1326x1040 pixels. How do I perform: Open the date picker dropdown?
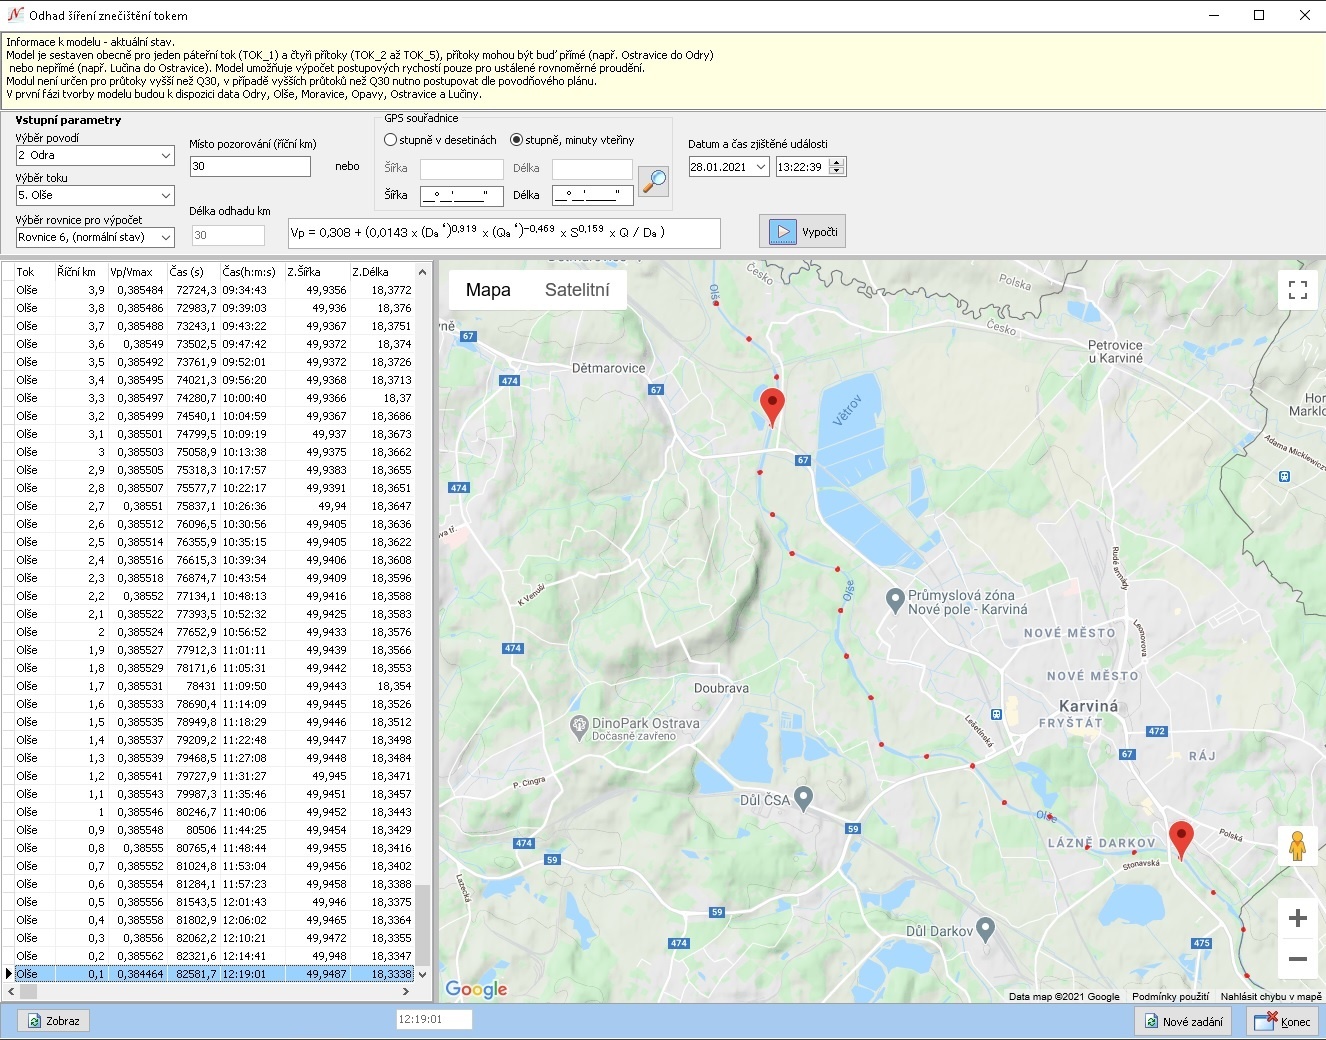tap(761, 167)
